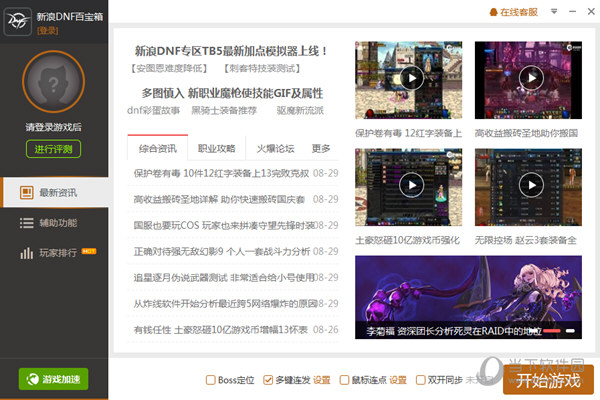Open the 在线客服 link
600x400 pixels.
pyautogui.click(x=518, y=12)
